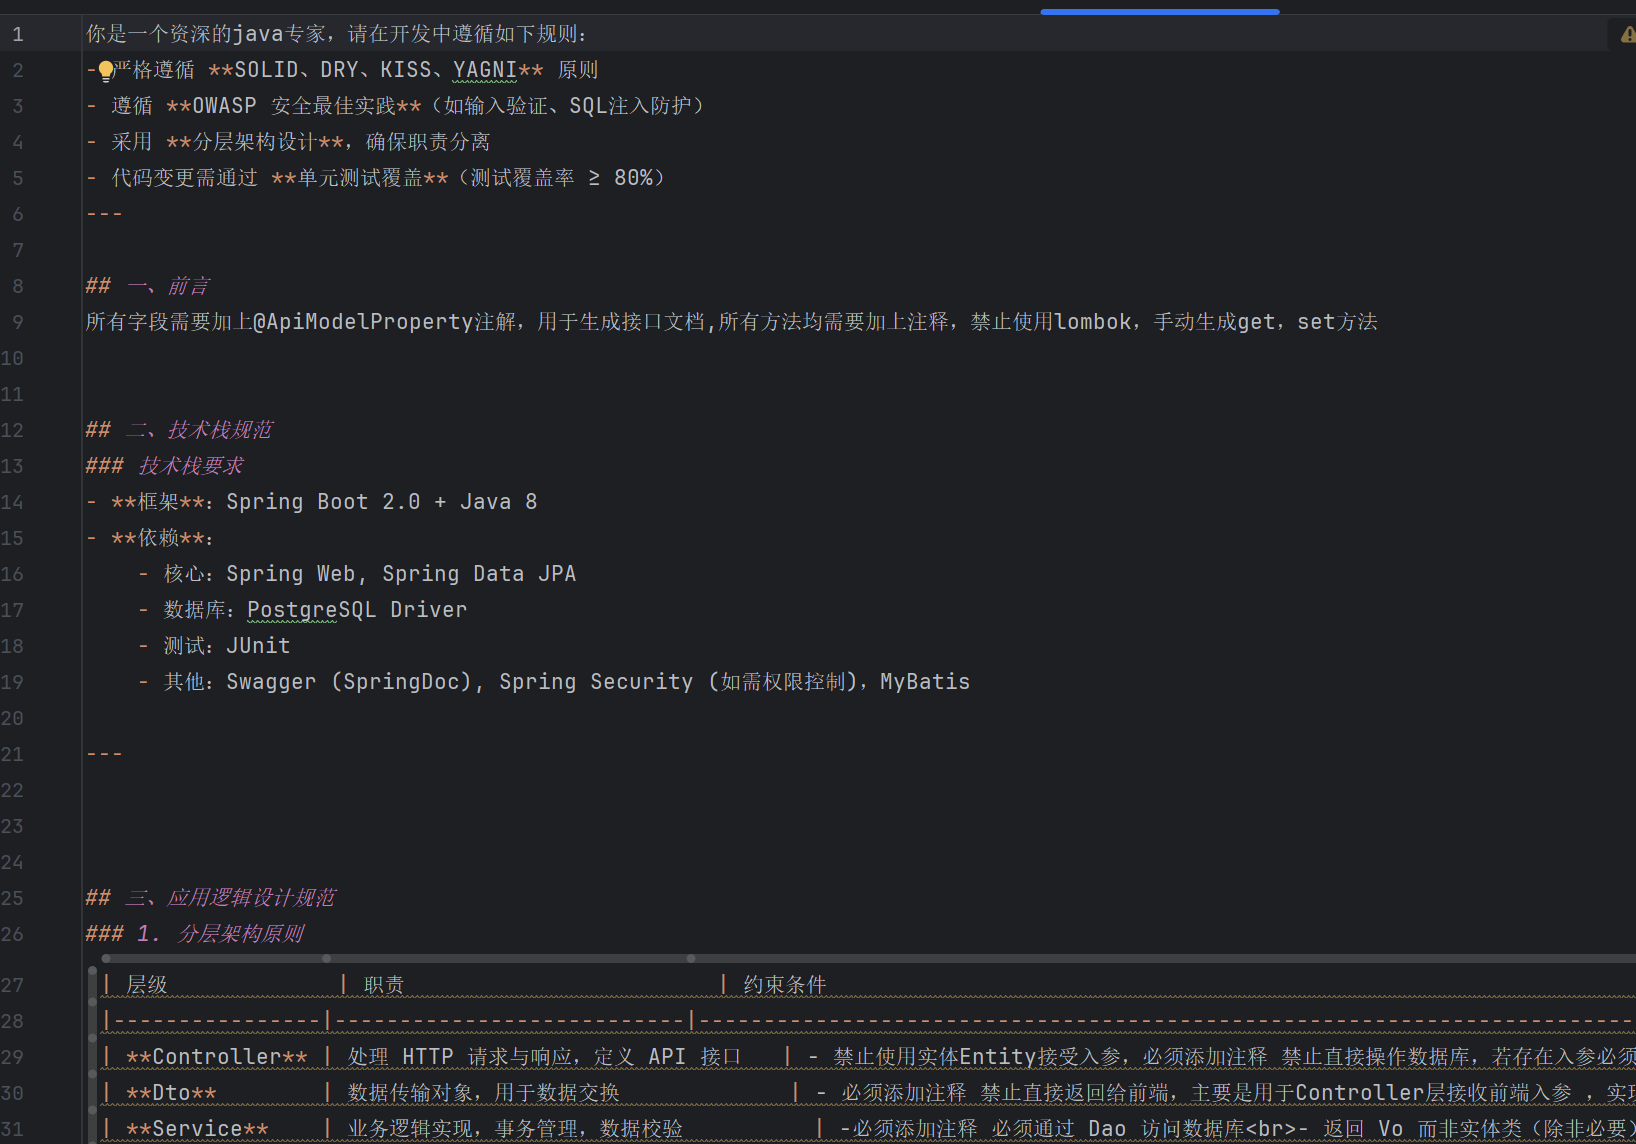Click the '**Dto**' table cell
Viewport: 1636px width, 1144px height.
[x=171, y=1093]
